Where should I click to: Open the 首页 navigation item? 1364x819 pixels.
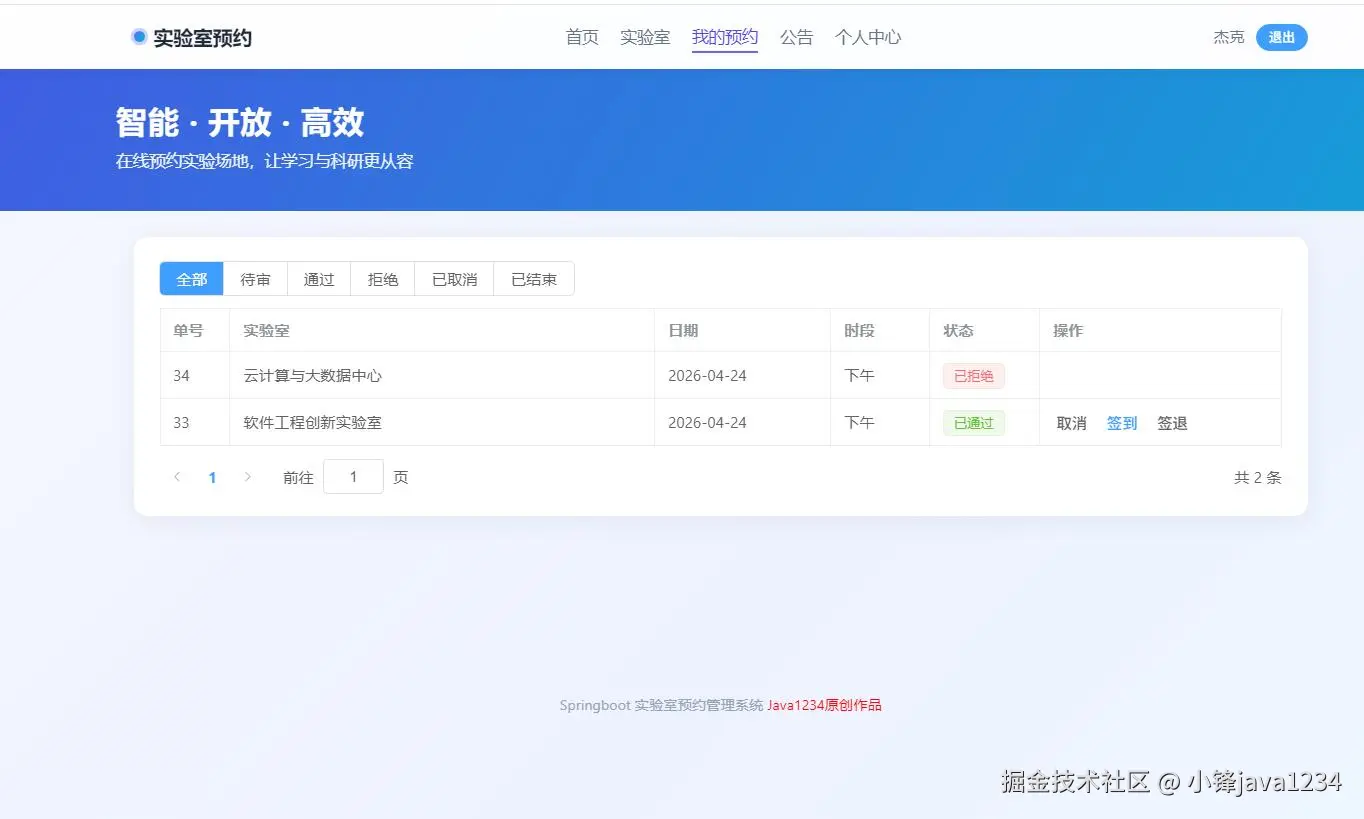point(582,37)
